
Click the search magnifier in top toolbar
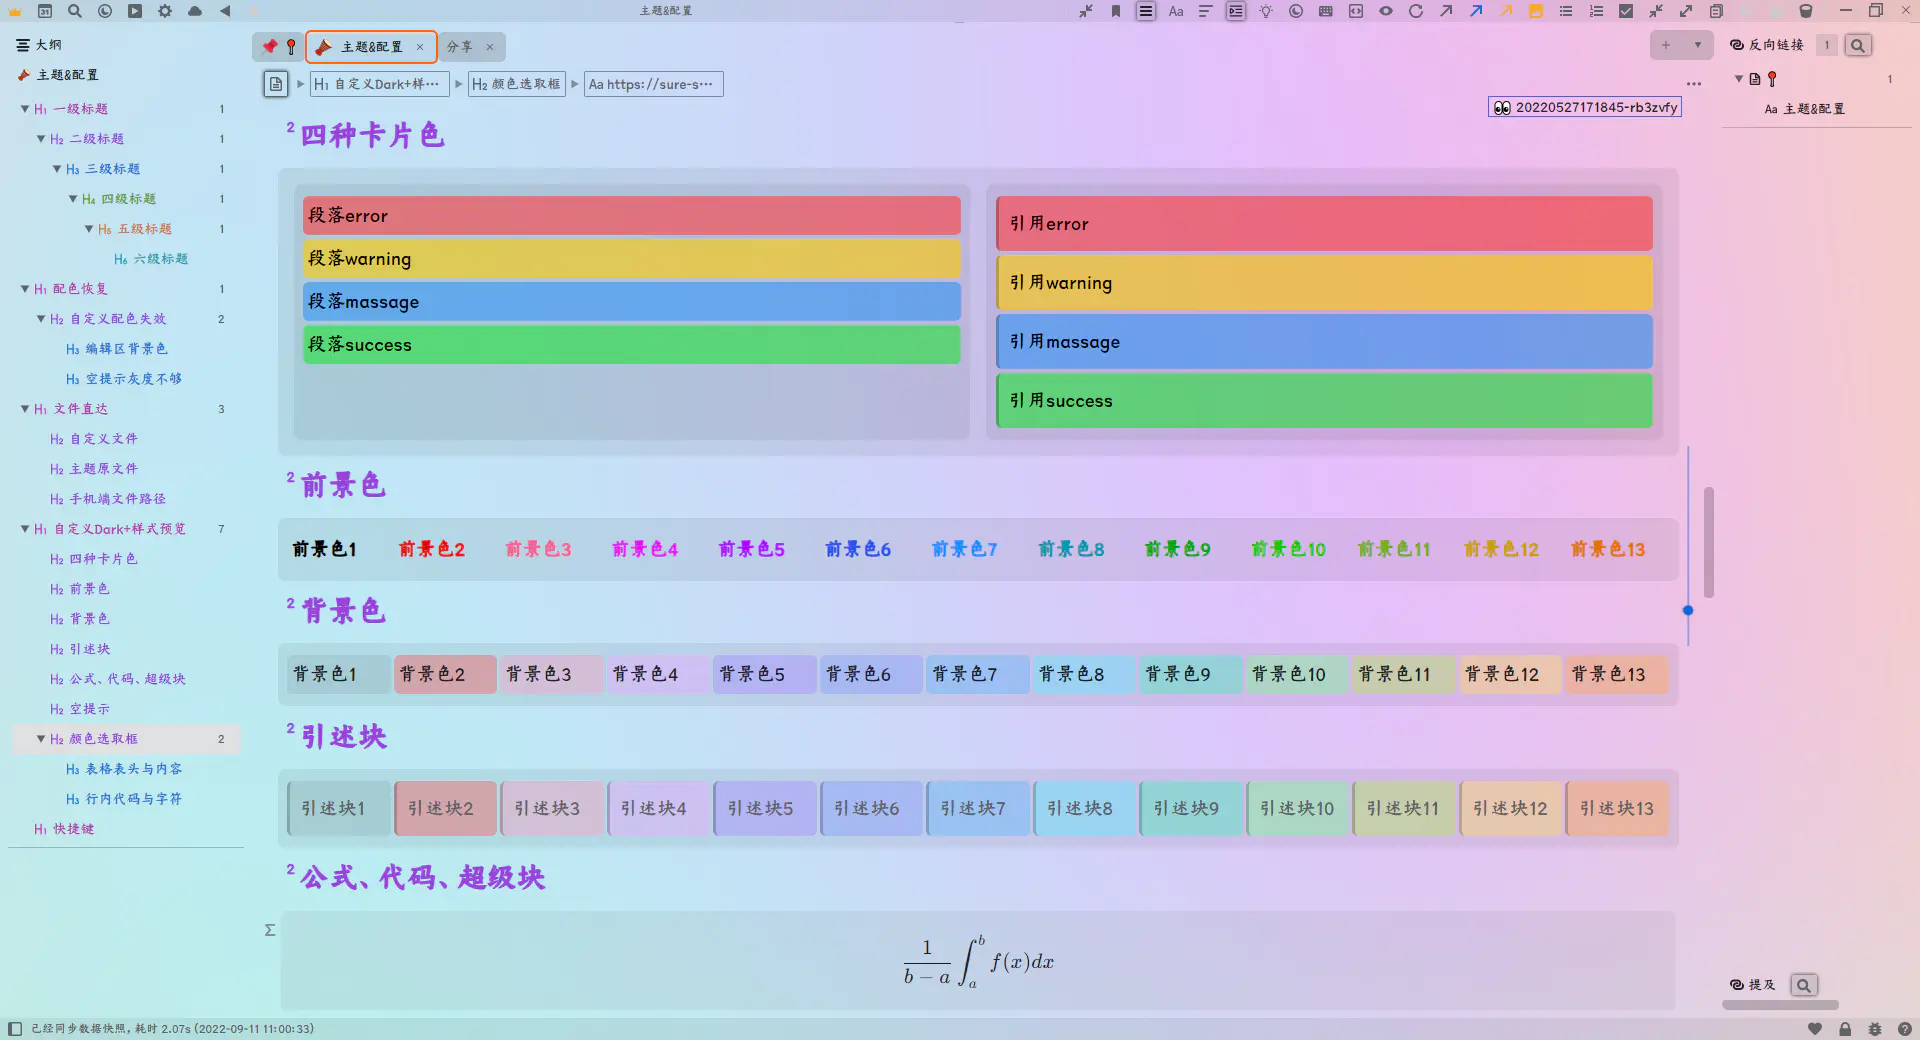75,11
